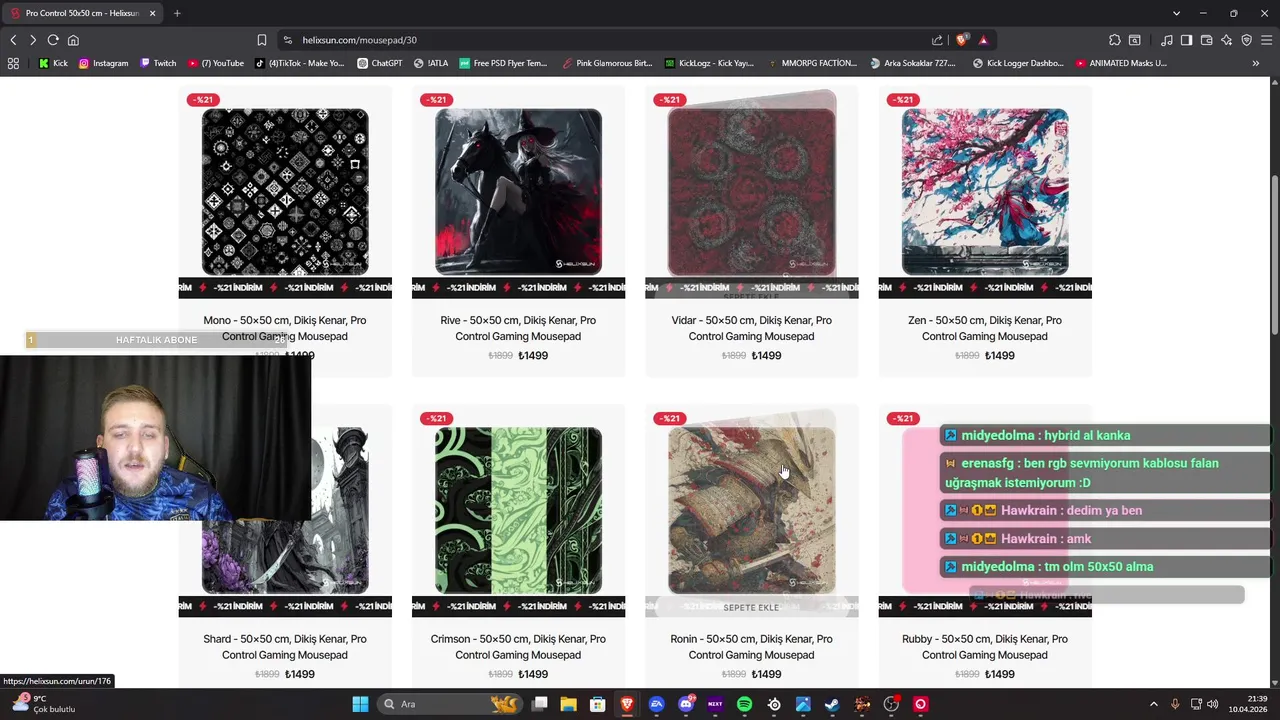Open the taskbar volume speaker icon
Viewport: 1280px width, 720px height.
click(1214, 704)
